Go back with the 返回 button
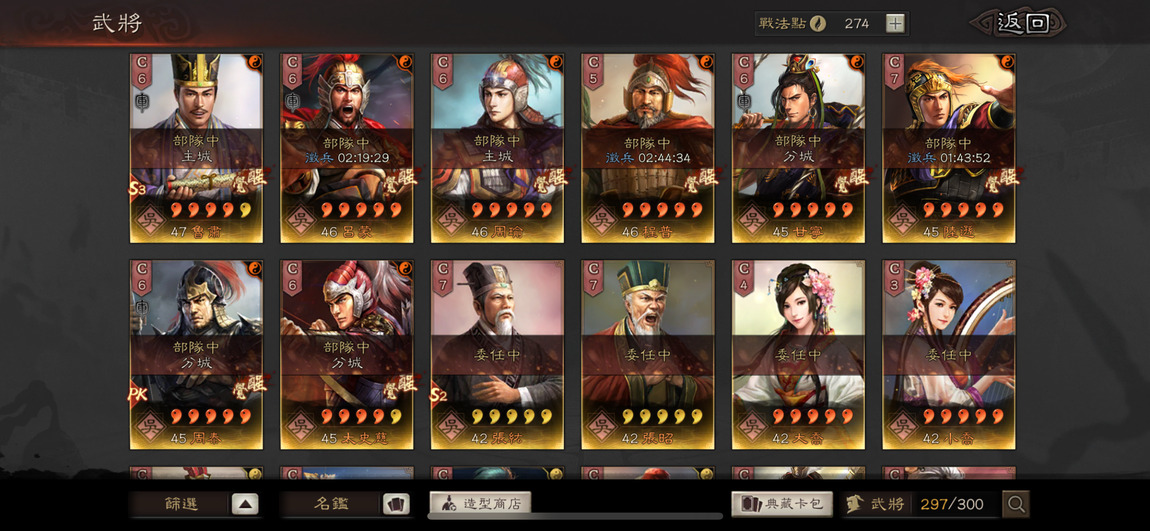 click(x=1022, y=23)
